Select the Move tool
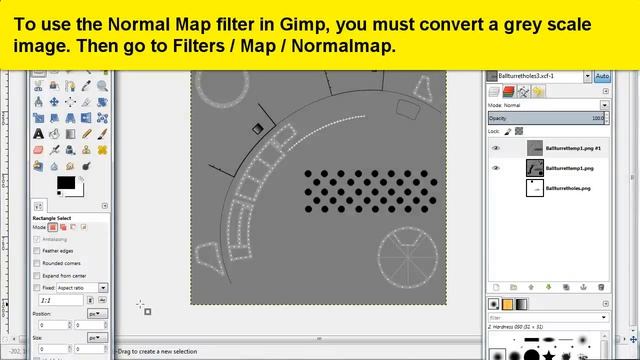The image size is (640, 360). click(54, 102)
